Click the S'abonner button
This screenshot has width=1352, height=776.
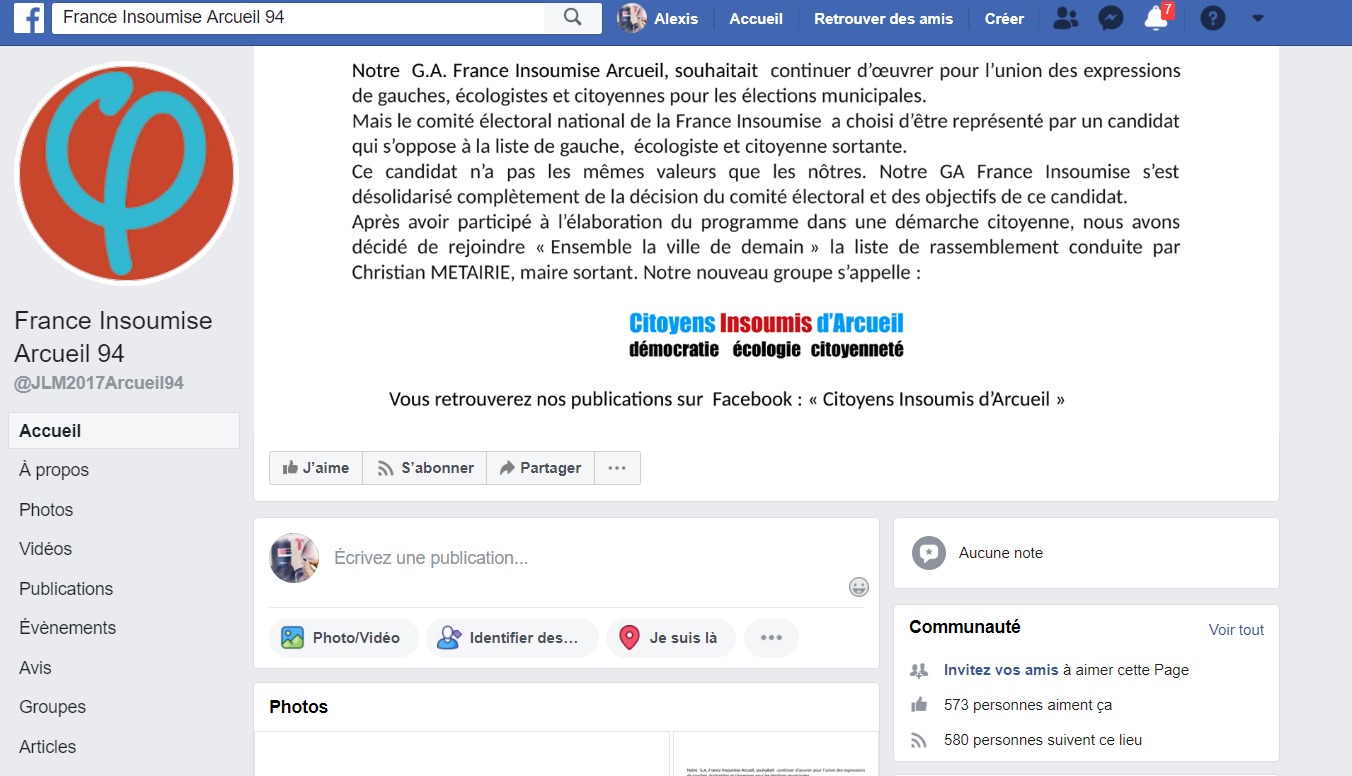pos(425,468)
